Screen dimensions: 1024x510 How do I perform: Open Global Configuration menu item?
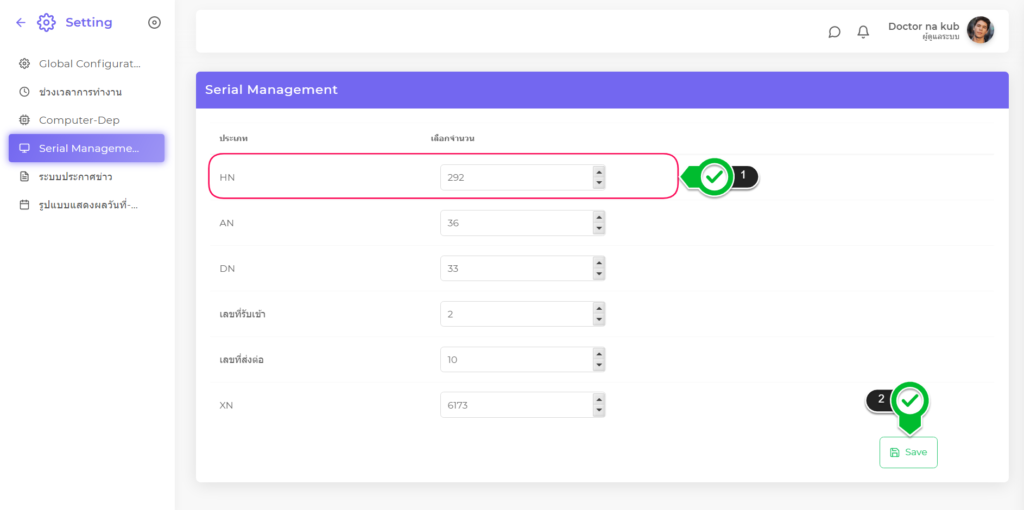tap(89, 64)
